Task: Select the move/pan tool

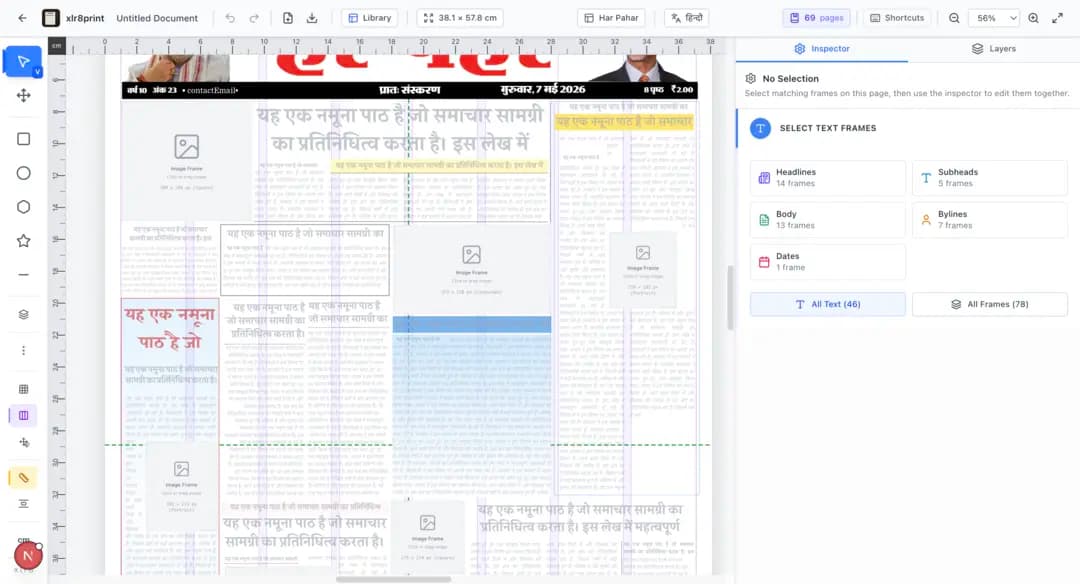Action: pyautogui.click(x=23, y=95)
